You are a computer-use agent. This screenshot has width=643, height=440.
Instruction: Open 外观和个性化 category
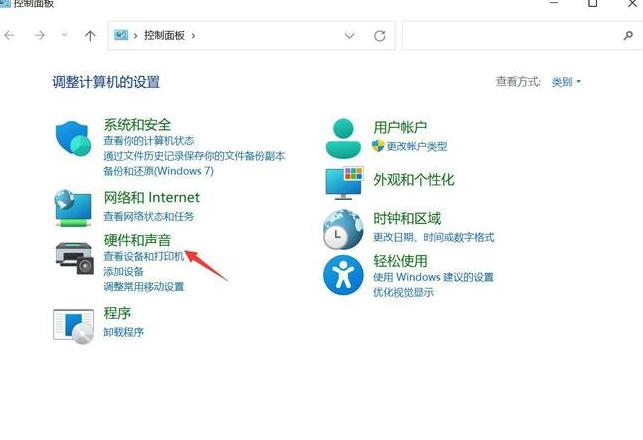[414, 180]
